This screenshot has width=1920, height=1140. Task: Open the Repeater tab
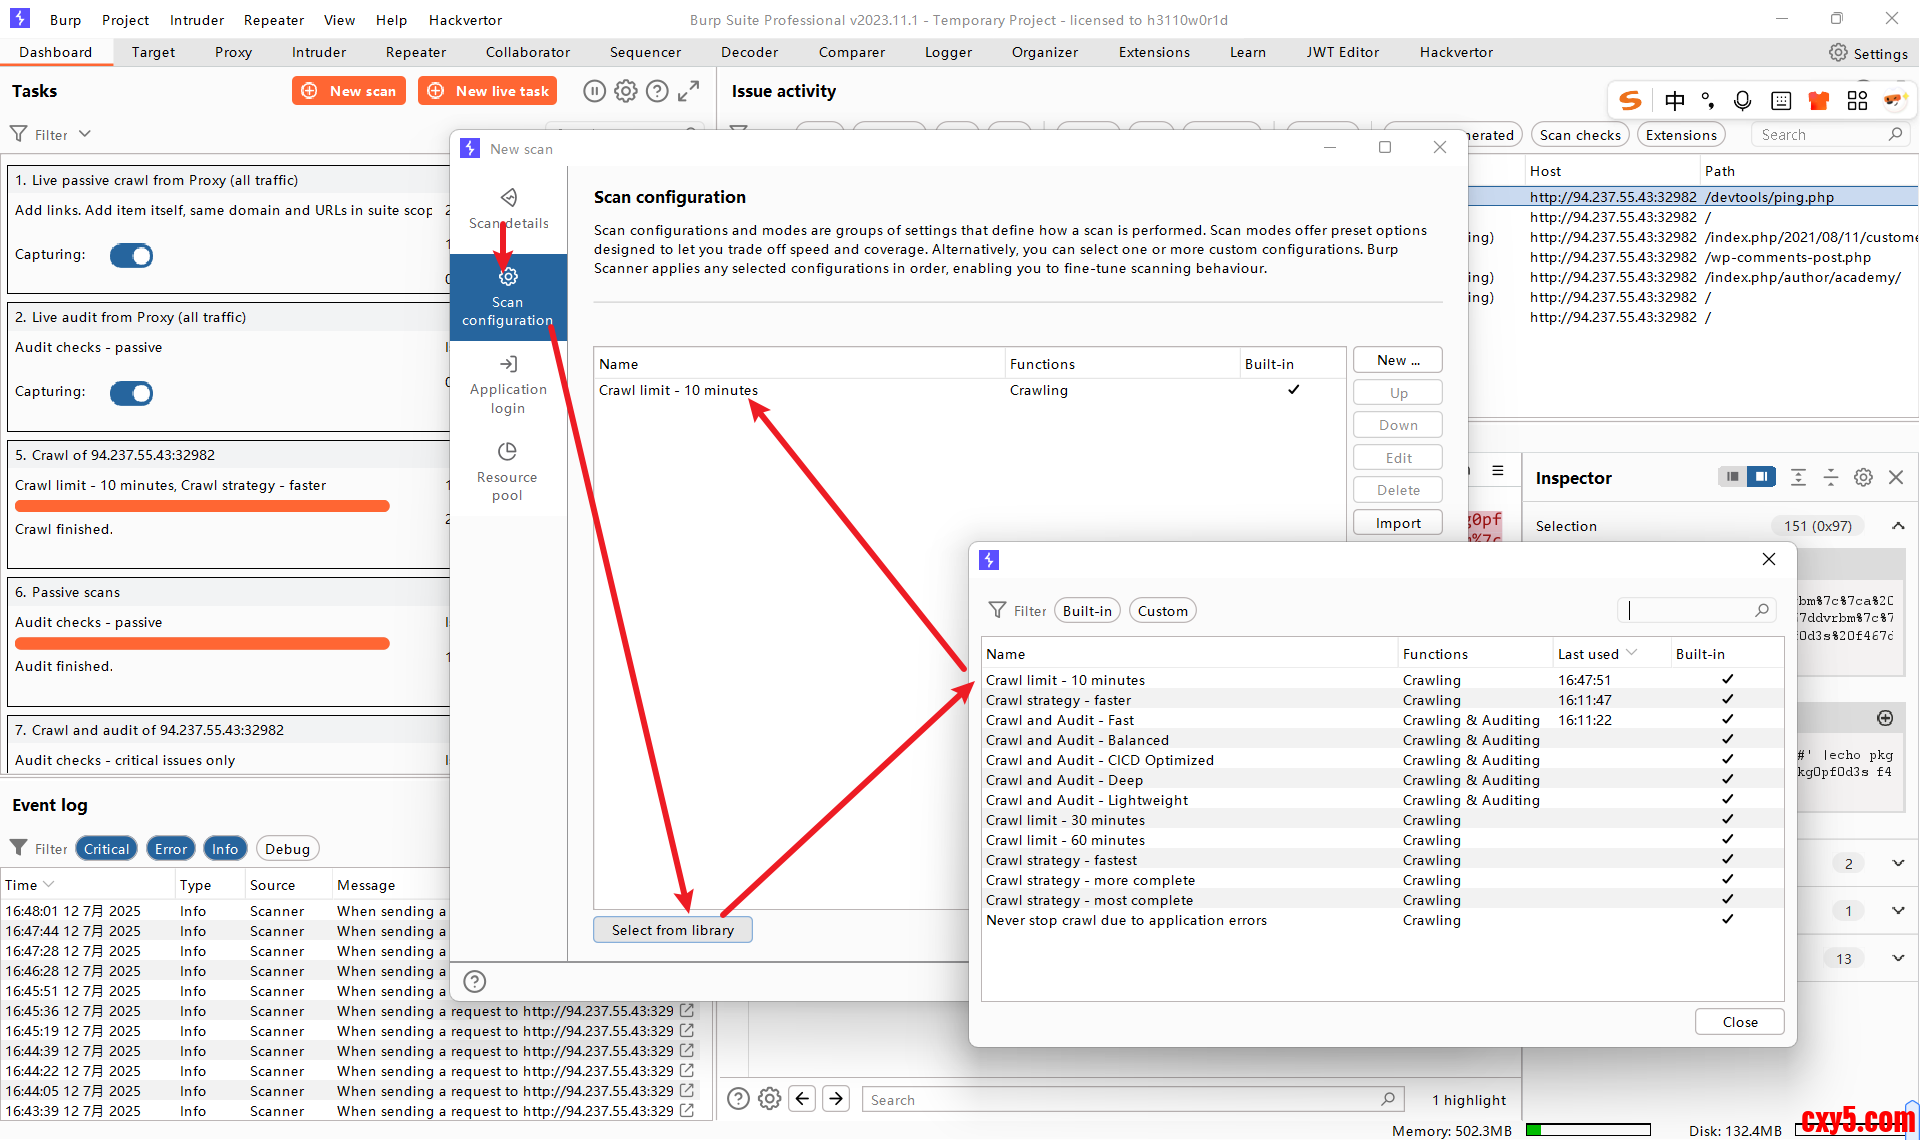[415, 52]
